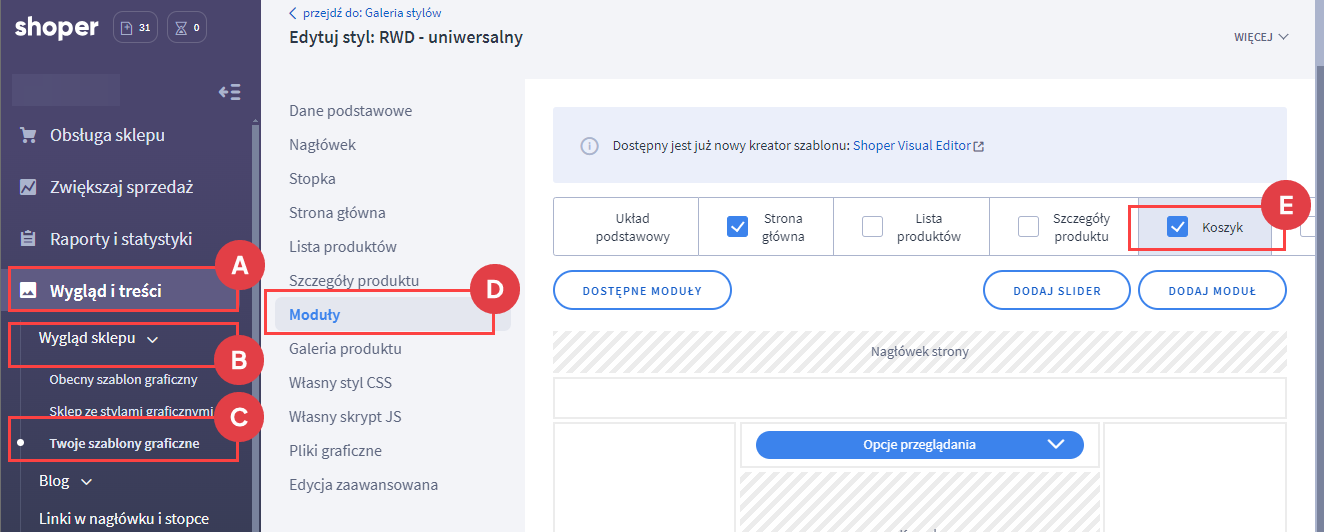Click the chart icon beside Zwiększaj sprzedaż
Image resolution: width=1324 pixels, height=532 pixels.
pos(28,187)
